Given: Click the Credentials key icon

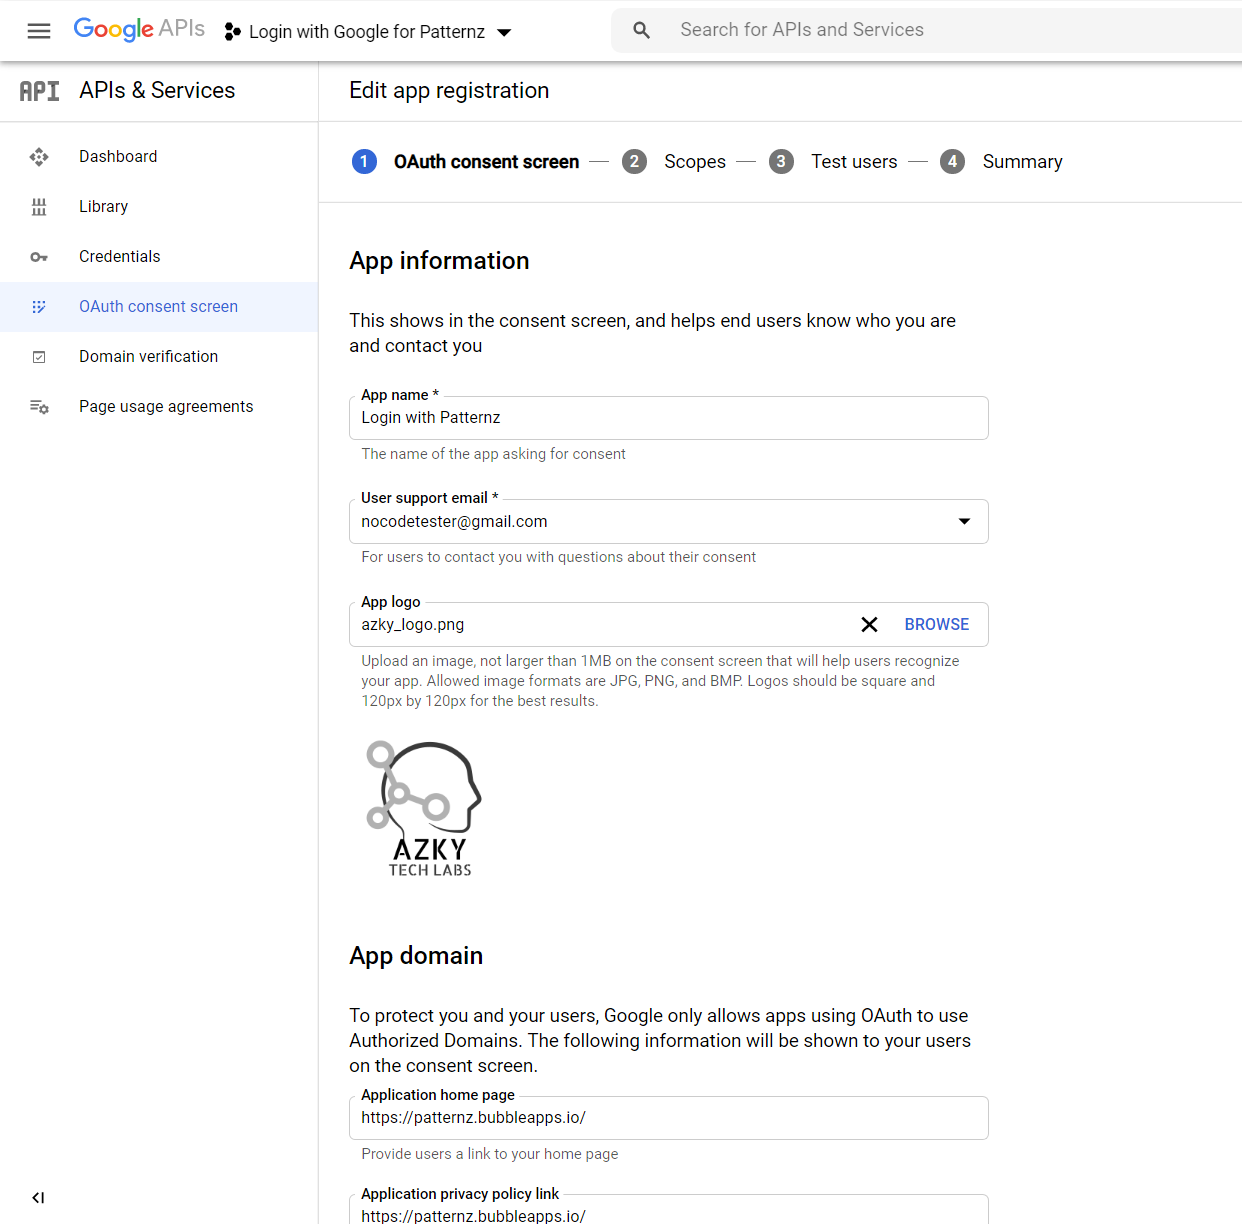Looking at the screenshot, I should 39,257.
